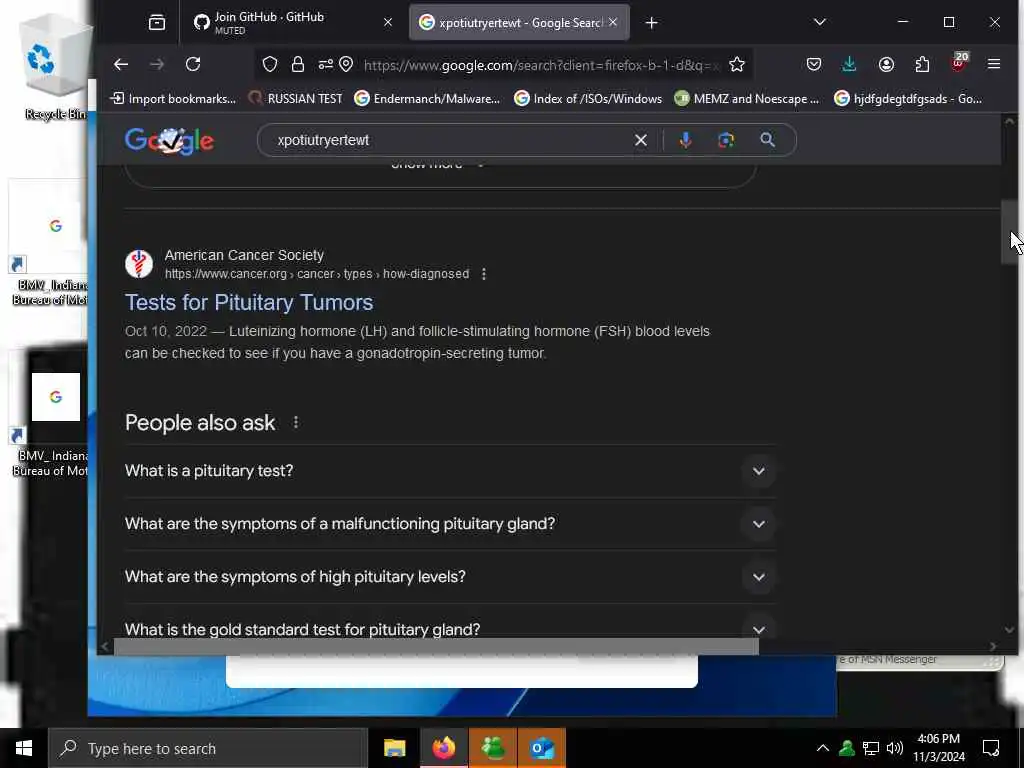This screenshot has width=1024, height=768.
Task: Open People also ask options menu
Action: pyautogui.click(x=296, y=423)
